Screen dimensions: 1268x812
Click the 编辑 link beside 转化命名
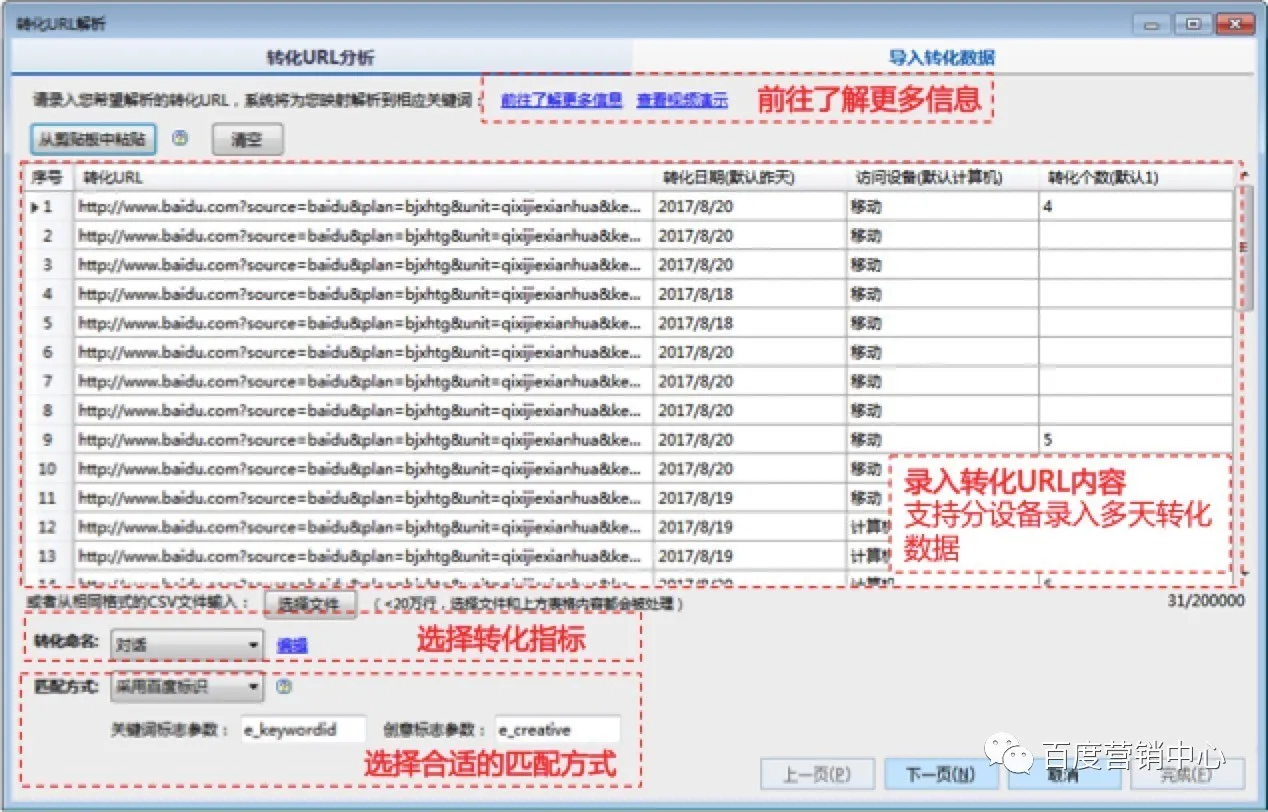click(292, 646)
